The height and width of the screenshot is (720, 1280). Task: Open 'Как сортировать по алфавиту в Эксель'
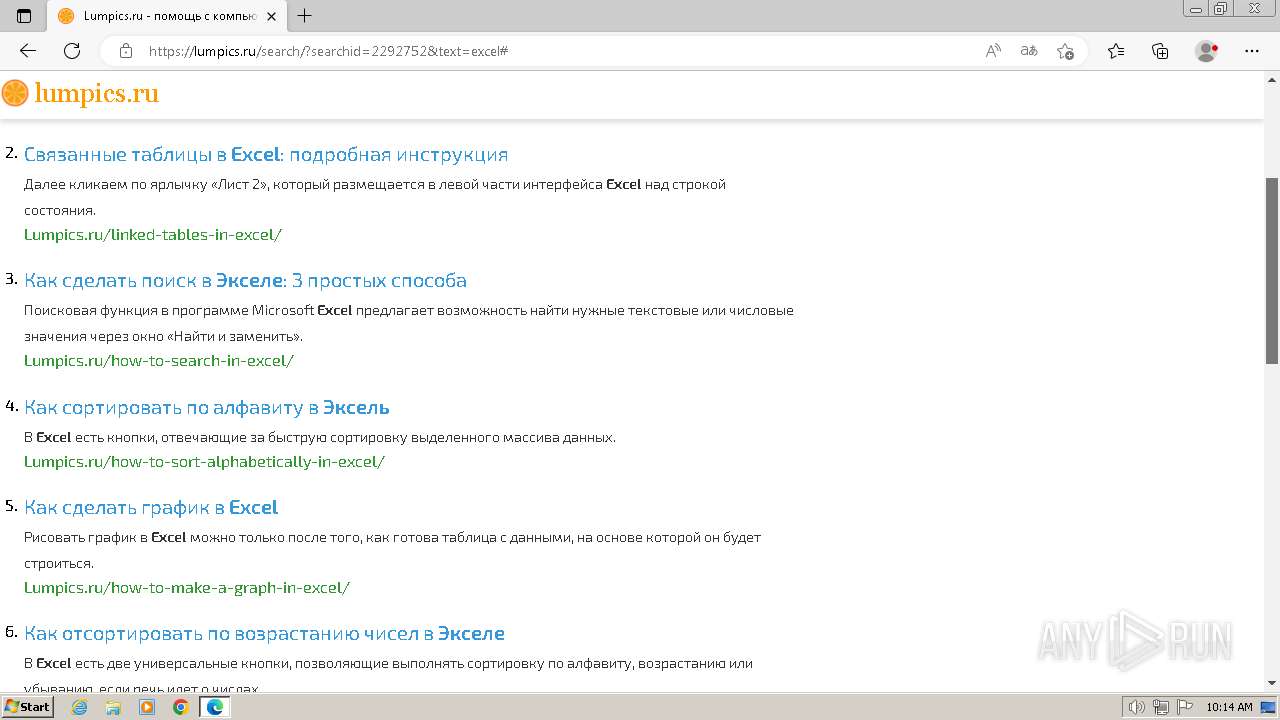207,407
